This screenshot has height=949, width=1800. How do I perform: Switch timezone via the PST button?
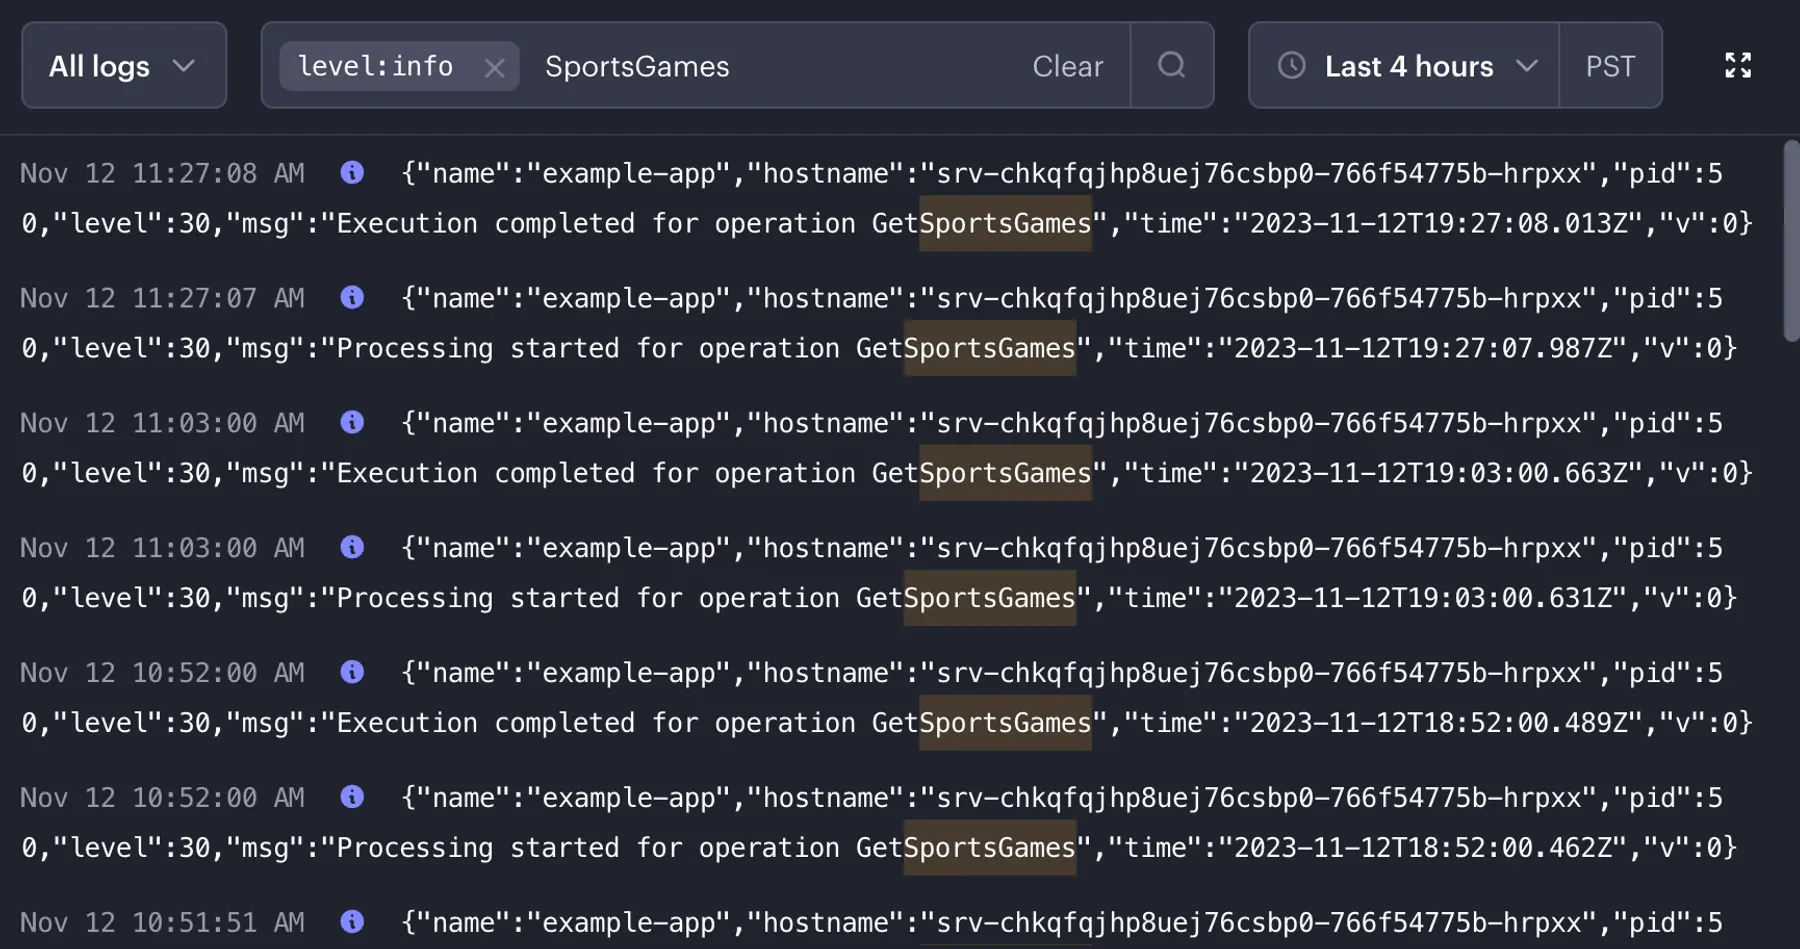(x=1610, y=65)
